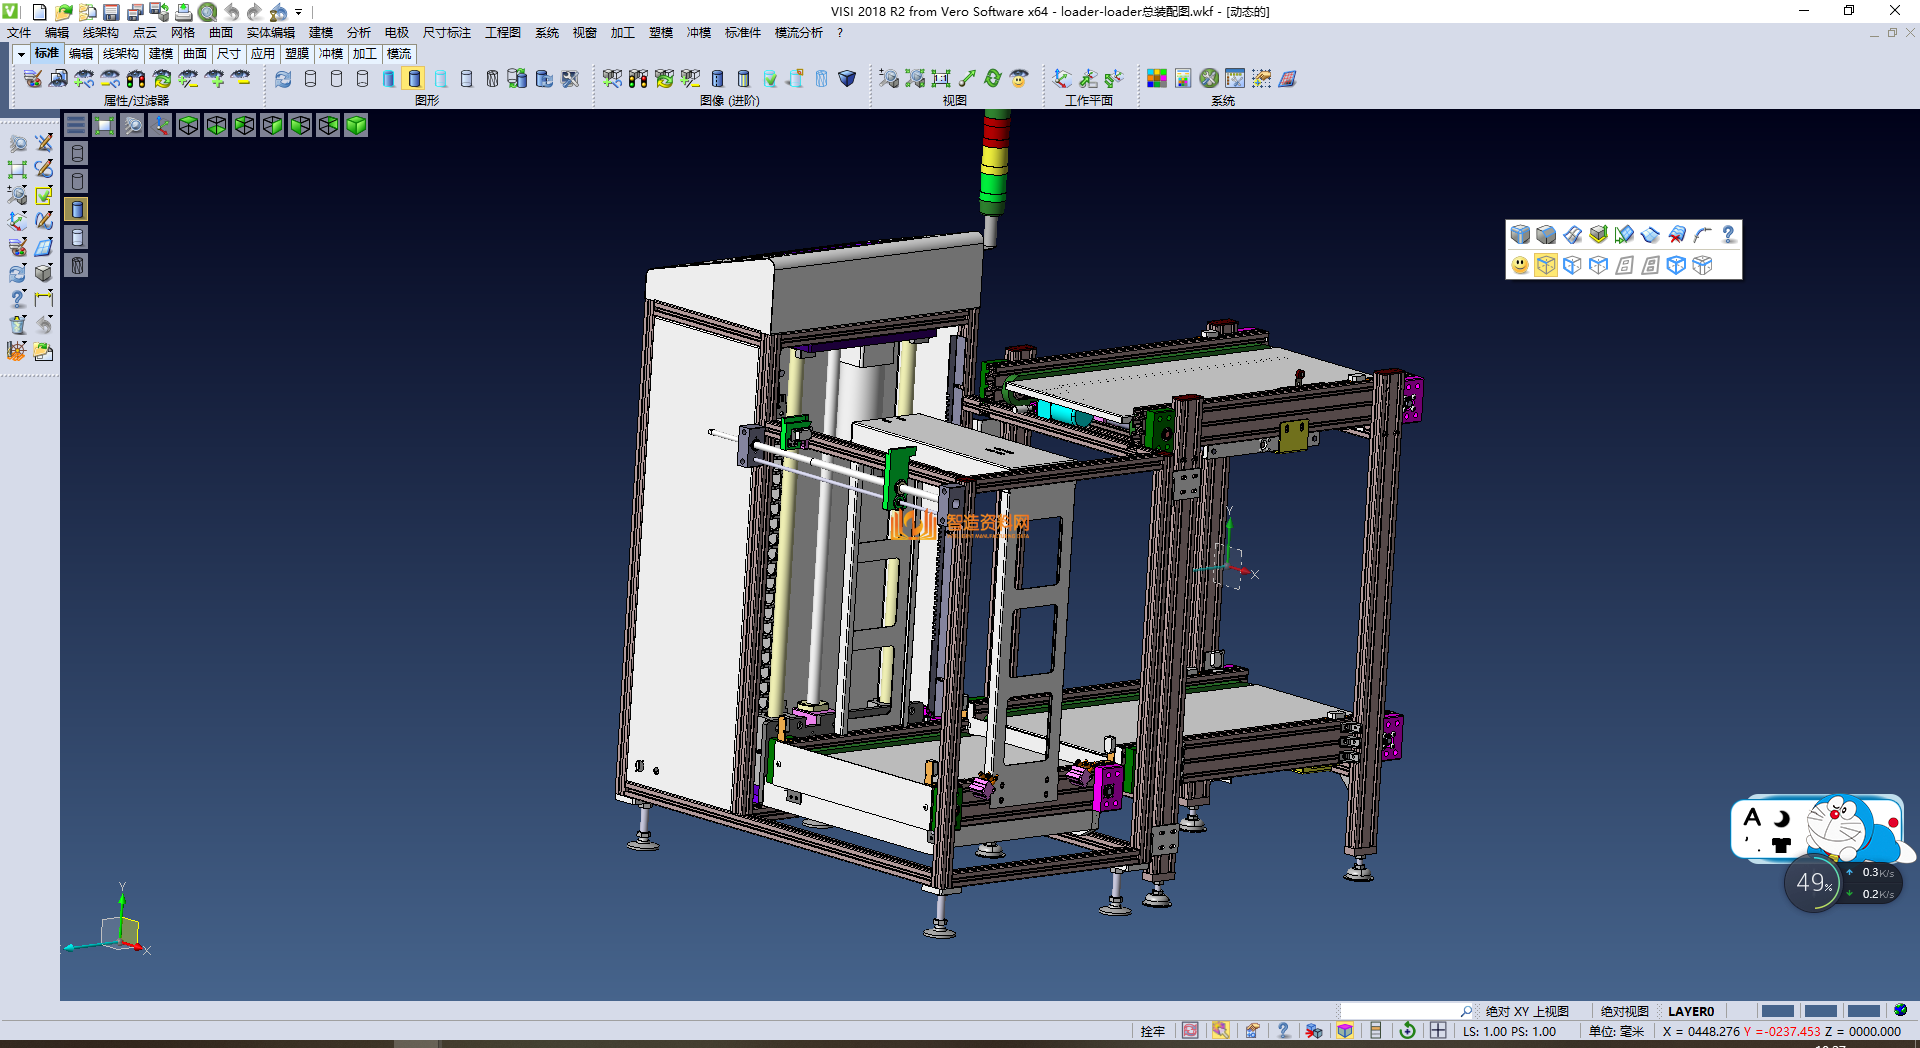1920x1048 pixels.
Task: Click the smiley face icon in floating toolbar
Action: (x=1520, y=265)
